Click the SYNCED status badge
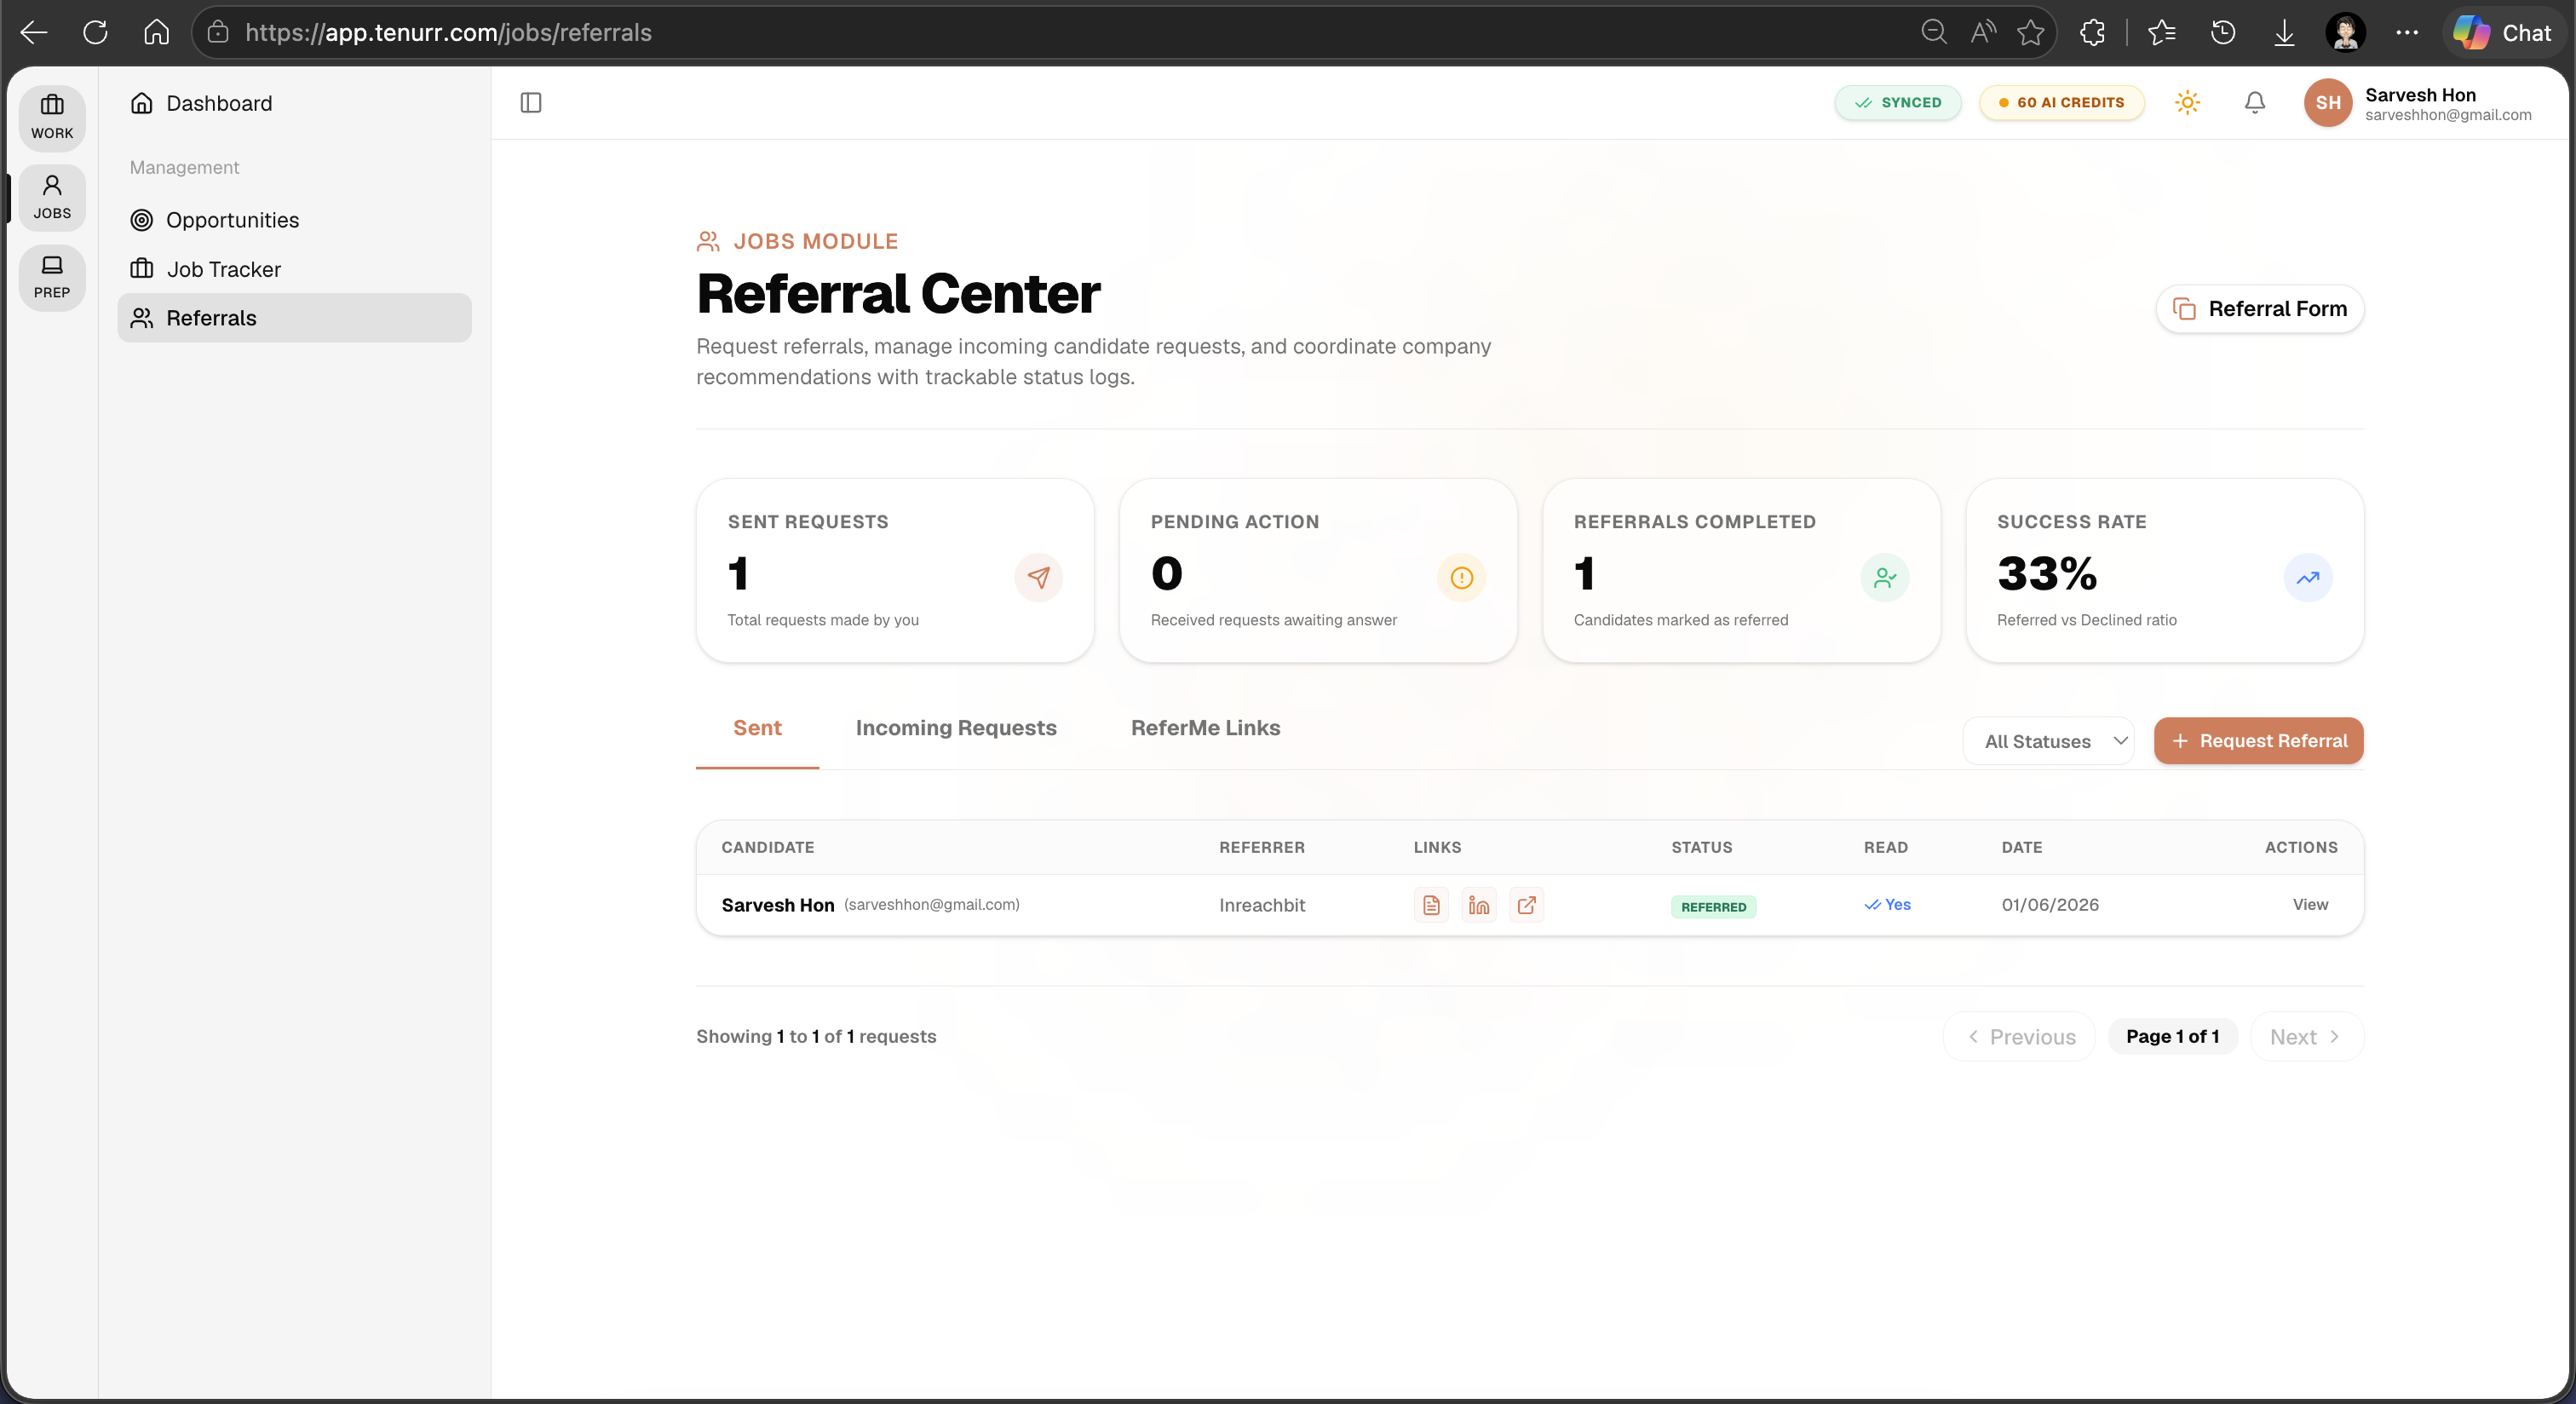The height and width of the screenshot is (1404, 2576). 1897,103
